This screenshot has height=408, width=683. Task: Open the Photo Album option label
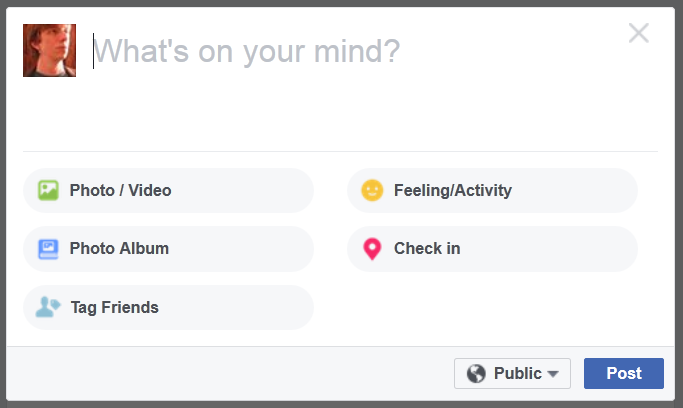click(119, 249)
